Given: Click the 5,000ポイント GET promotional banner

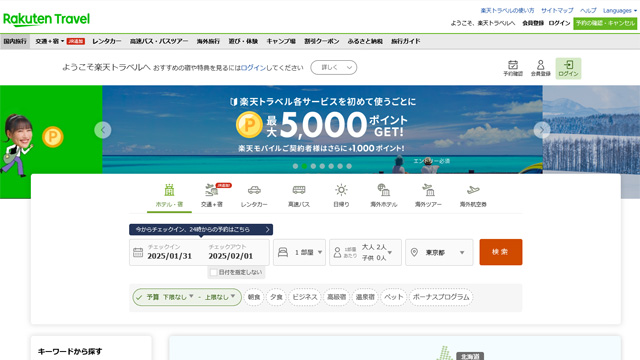Looking at the screenshot, I should point(322,130).
